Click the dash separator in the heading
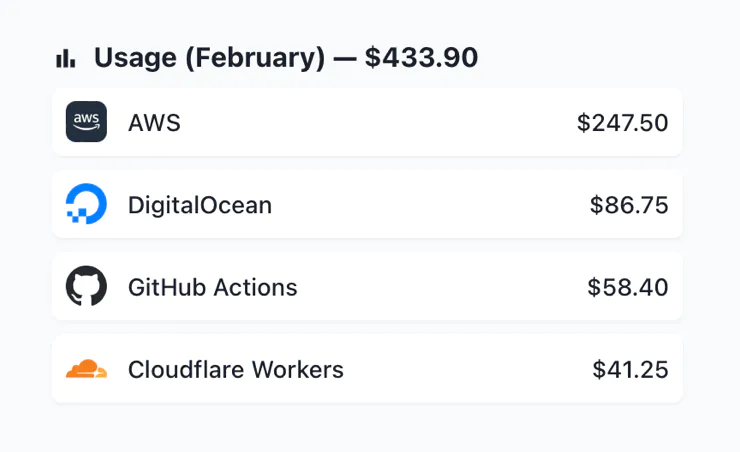Screen dimensions: 740x452 345,58
